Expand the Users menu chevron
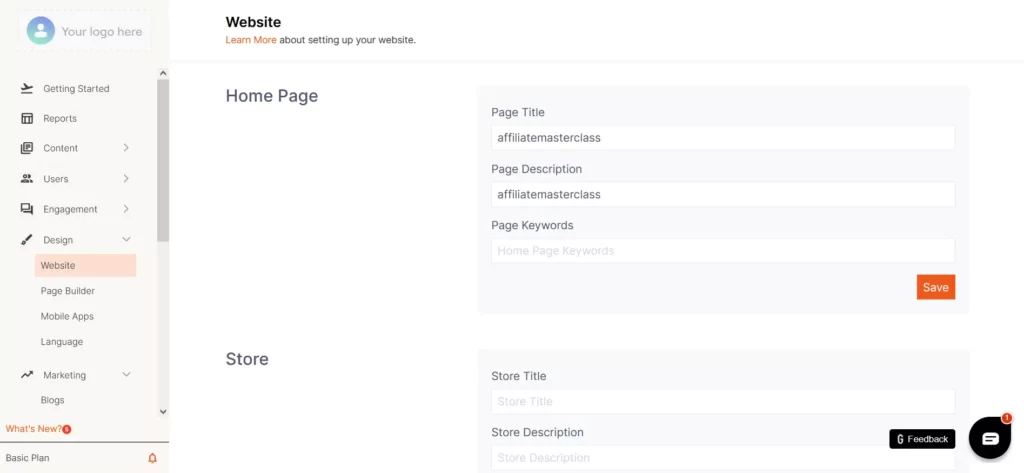Viewport: 1024px width, 473px height. [126, 178]
